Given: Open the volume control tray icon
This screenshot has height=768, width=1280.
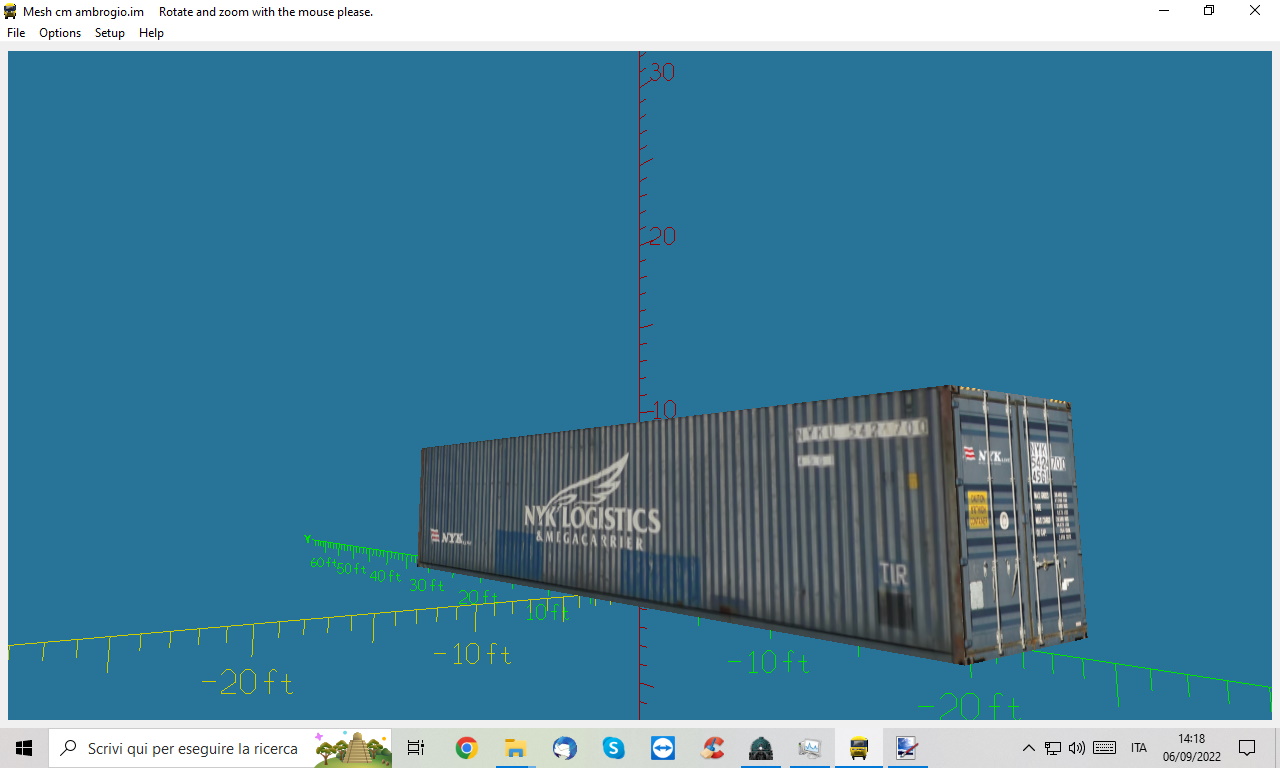Looking at the screenshot, I should click(1077, 748).
